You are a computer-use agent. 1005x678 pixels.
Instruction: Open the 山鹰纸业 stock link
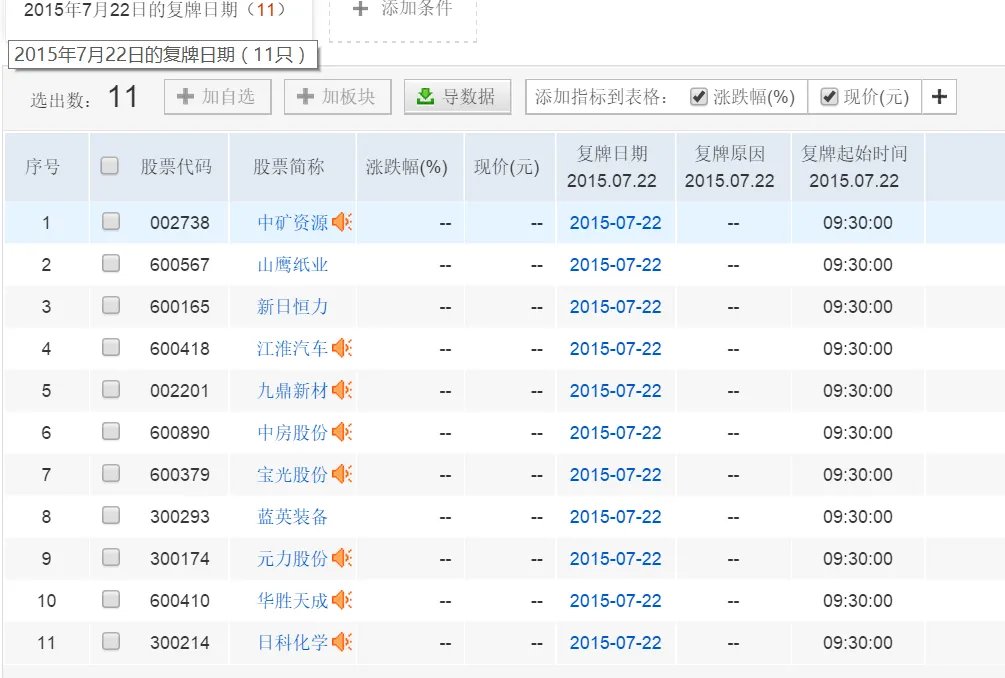pos(292,265)
